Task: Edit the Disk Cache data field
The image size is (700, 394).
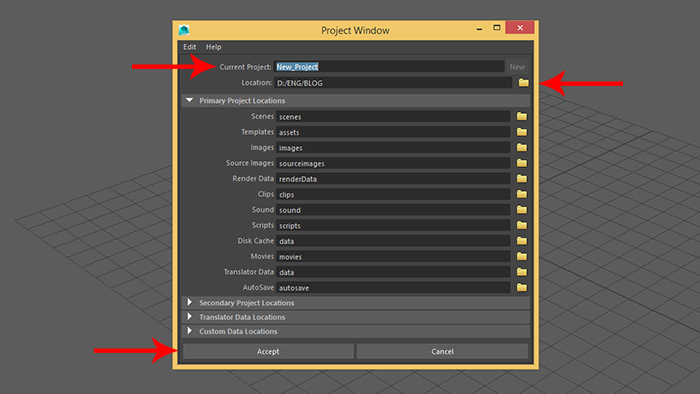Action: coord(393,241)
